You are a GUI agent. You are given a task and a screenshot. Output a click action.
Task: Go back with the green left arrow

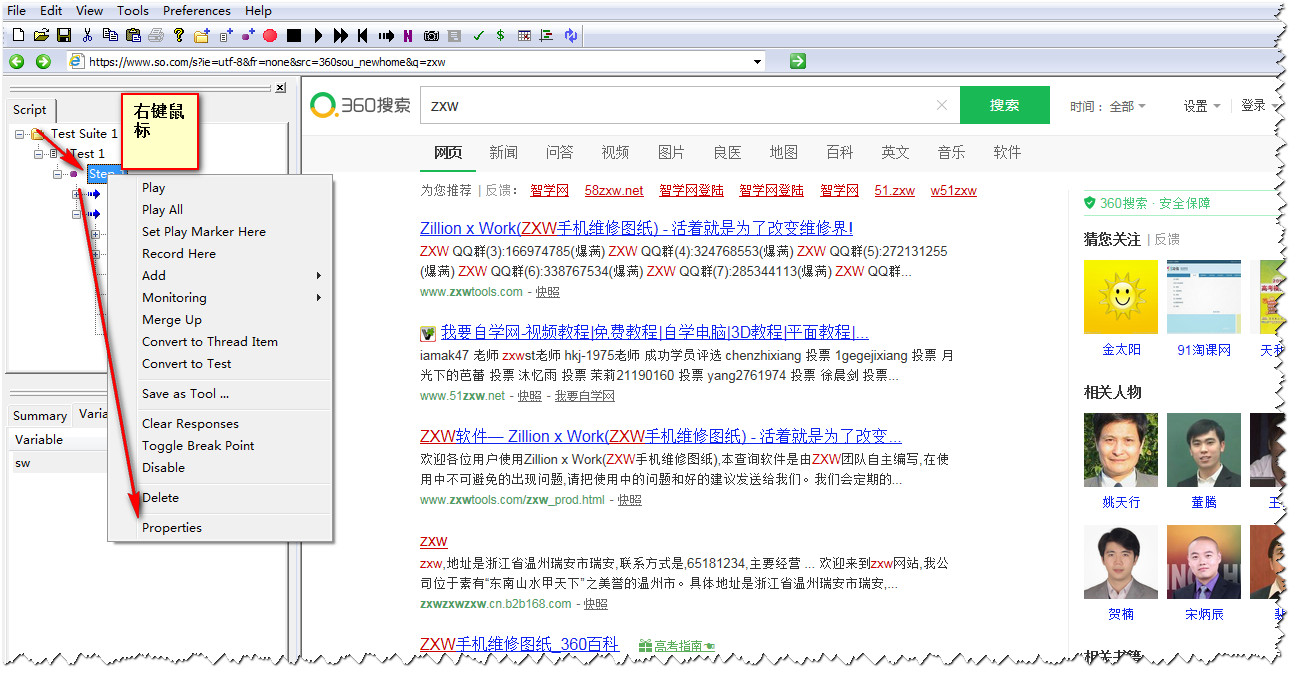[17, 61]
